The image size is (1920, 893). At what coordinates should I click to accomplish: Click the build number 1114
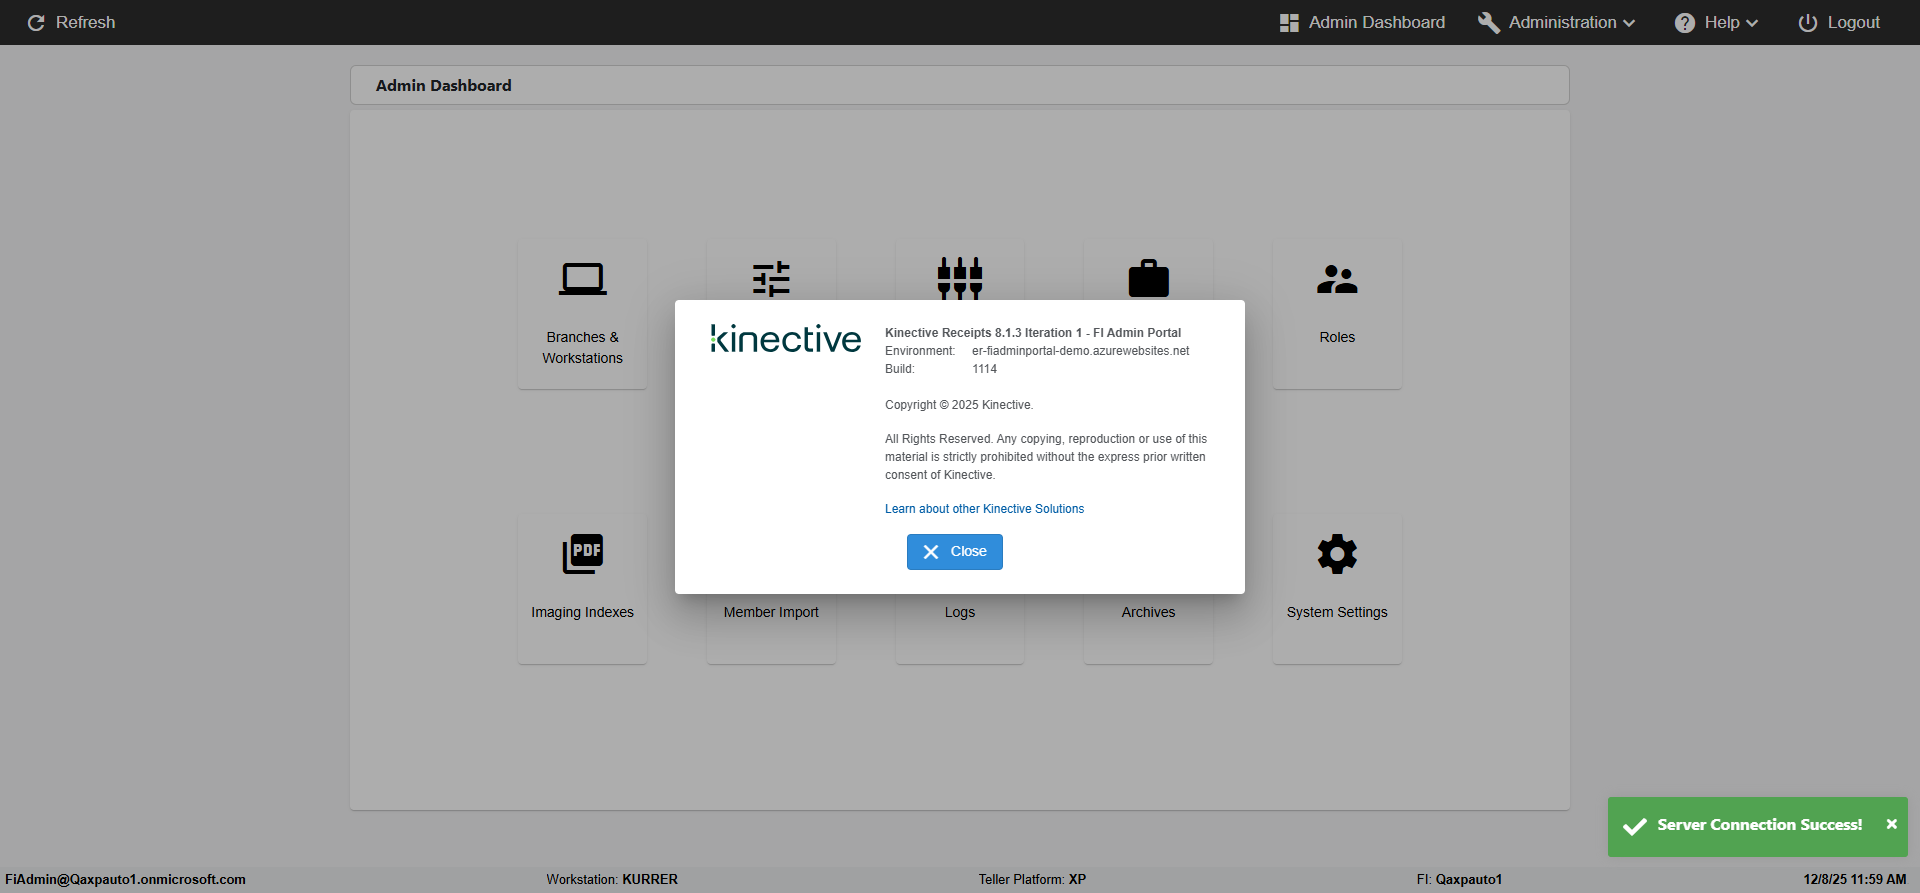[985, 369]
